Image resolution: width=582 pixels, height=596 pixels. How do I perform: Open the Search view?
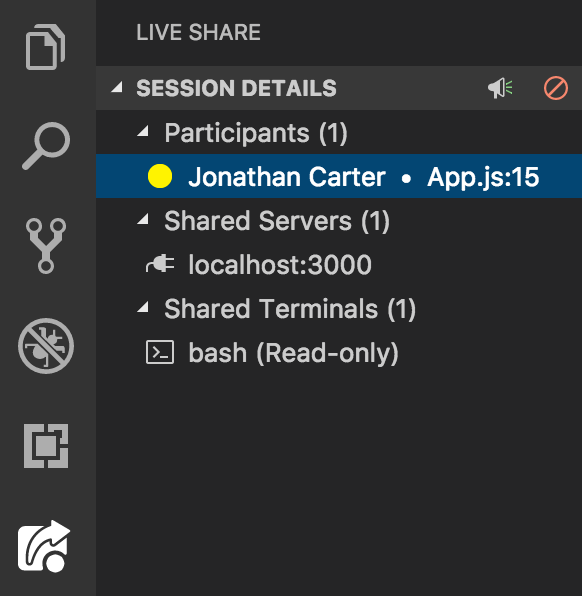(46, 146)
